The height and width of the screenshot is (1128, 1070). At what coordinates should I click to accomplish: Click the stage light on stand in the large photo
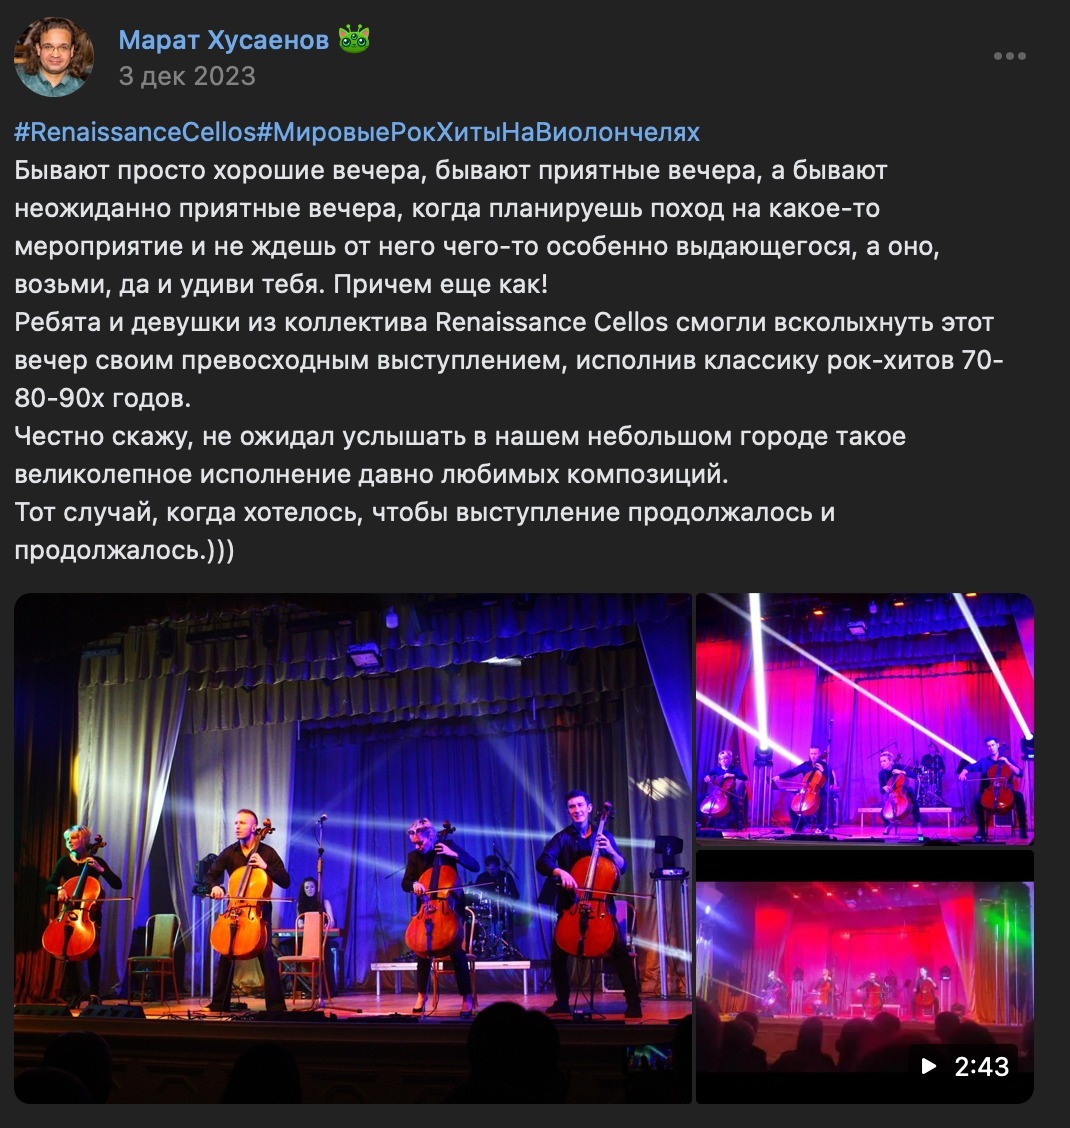[x=669, y=915]
